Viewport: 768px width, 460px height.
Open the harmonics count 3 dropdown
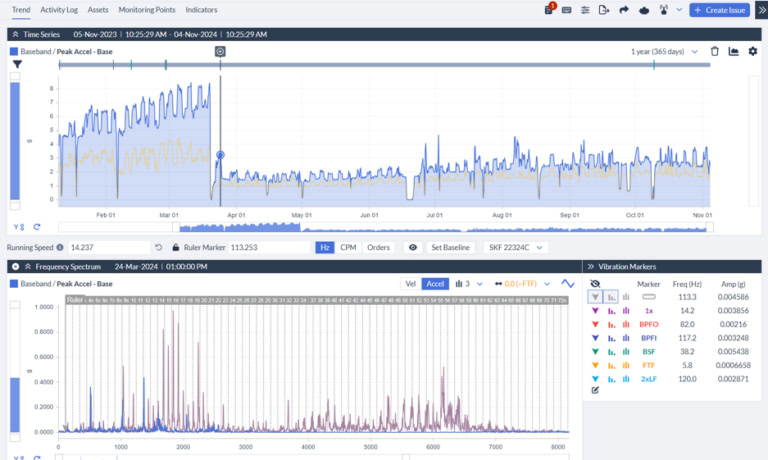click(469, 284)
